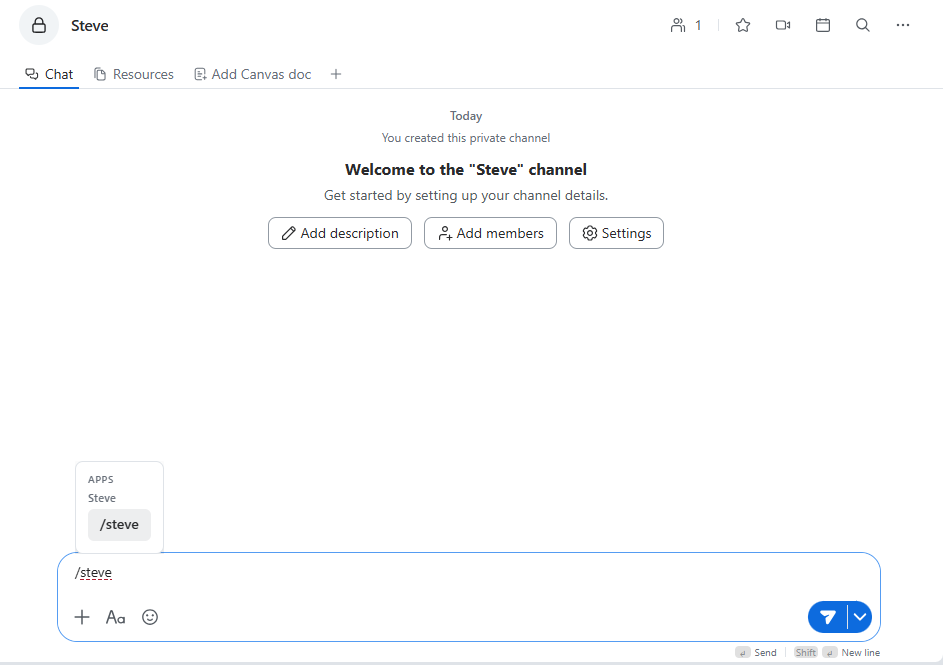This screenshot has height=665, width=943.
Task: Send the message with paper plane button
Action: pos(828,617)
